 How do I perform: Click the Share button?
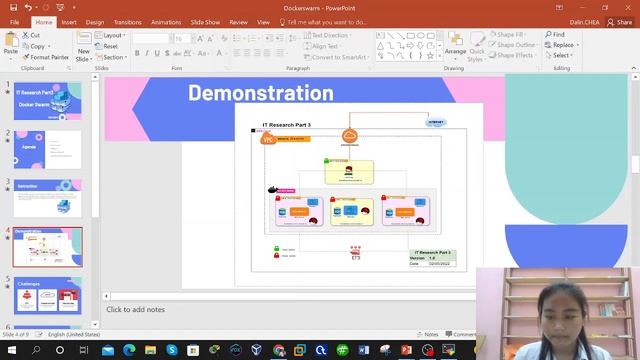click(x=620, y=22)
